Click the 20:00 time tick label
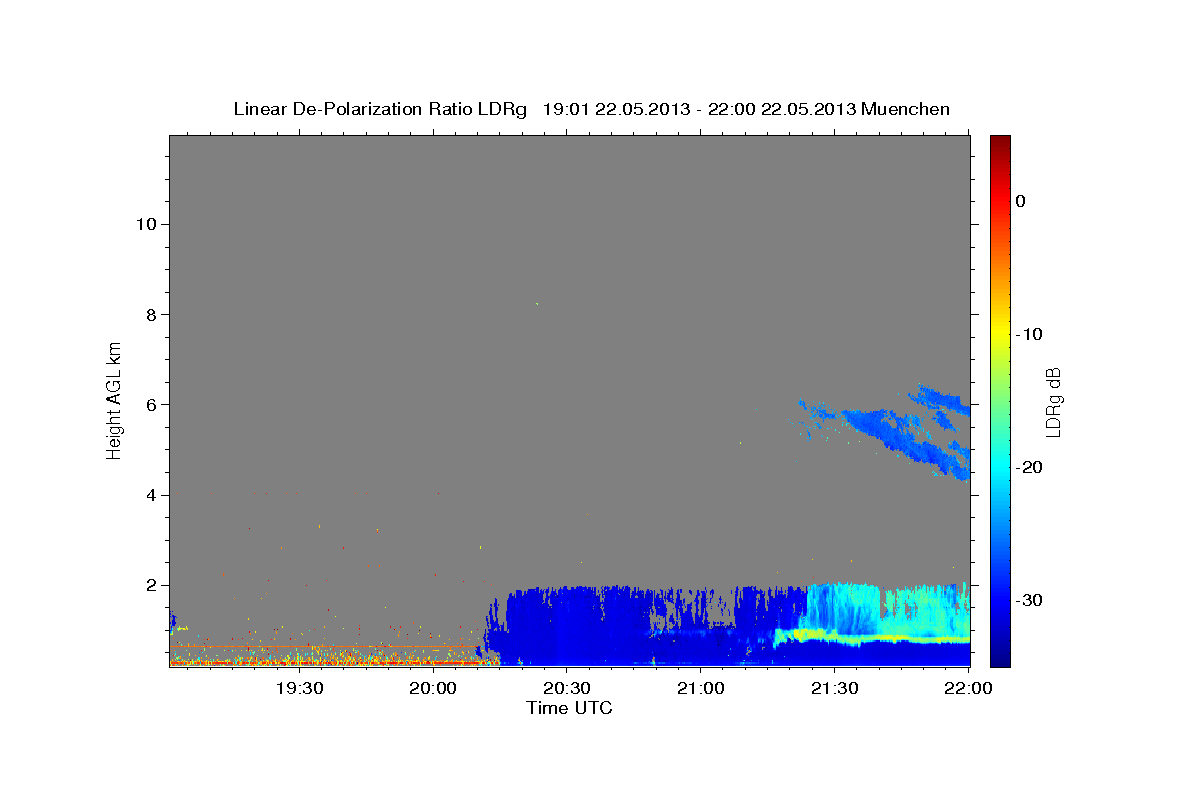Screen dimensions: 1200x800 [433, 688]
